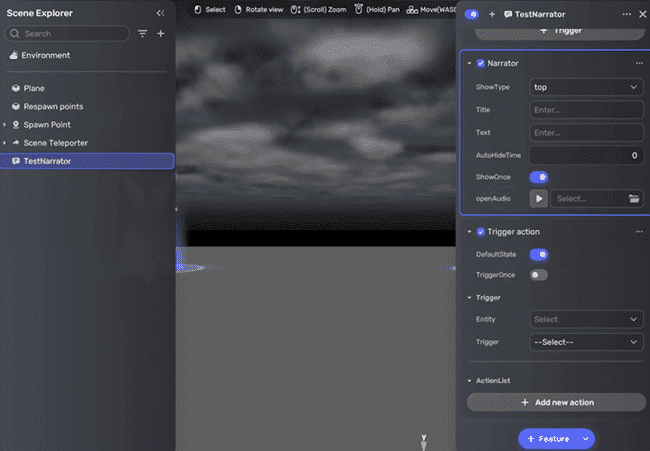Image resolution: width=650 pixels, height=451 pixels.
Task: Add a new entity in Scene Explorer
Action: click(160, 34)
